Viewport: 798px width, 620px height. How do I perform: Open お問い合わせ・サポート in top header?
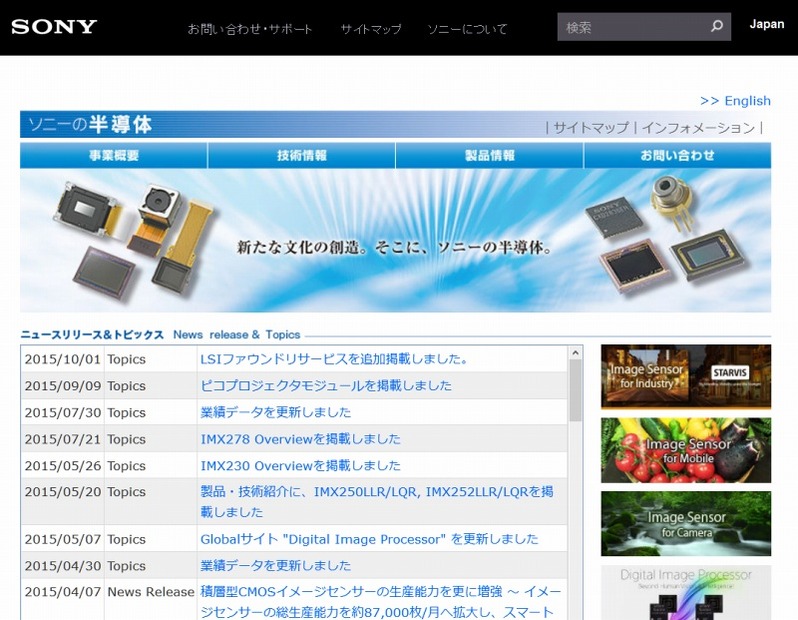(250, 29)
